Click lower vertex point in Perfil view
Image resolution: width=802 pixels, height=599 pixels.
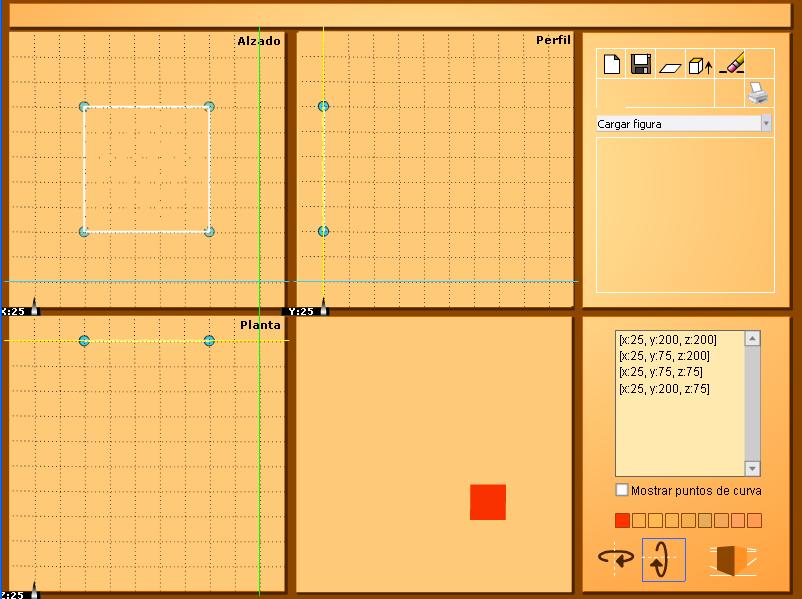point(323,231)
